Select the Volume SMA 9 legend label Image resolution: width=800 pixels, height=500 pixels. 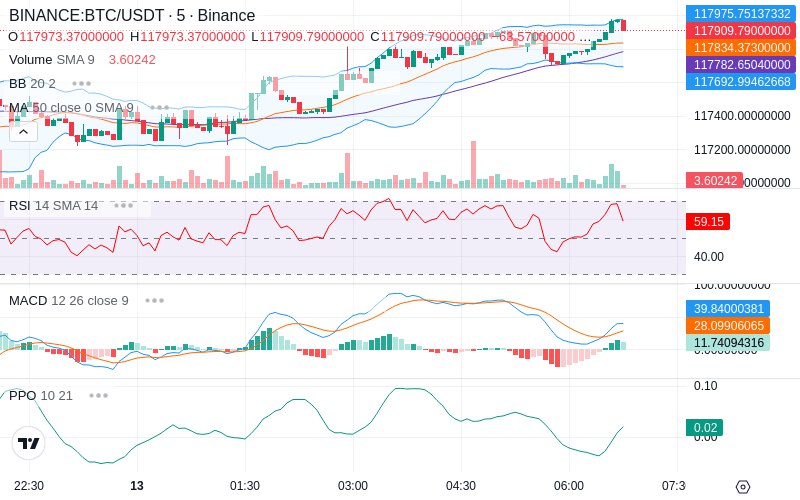coord(52,60)
